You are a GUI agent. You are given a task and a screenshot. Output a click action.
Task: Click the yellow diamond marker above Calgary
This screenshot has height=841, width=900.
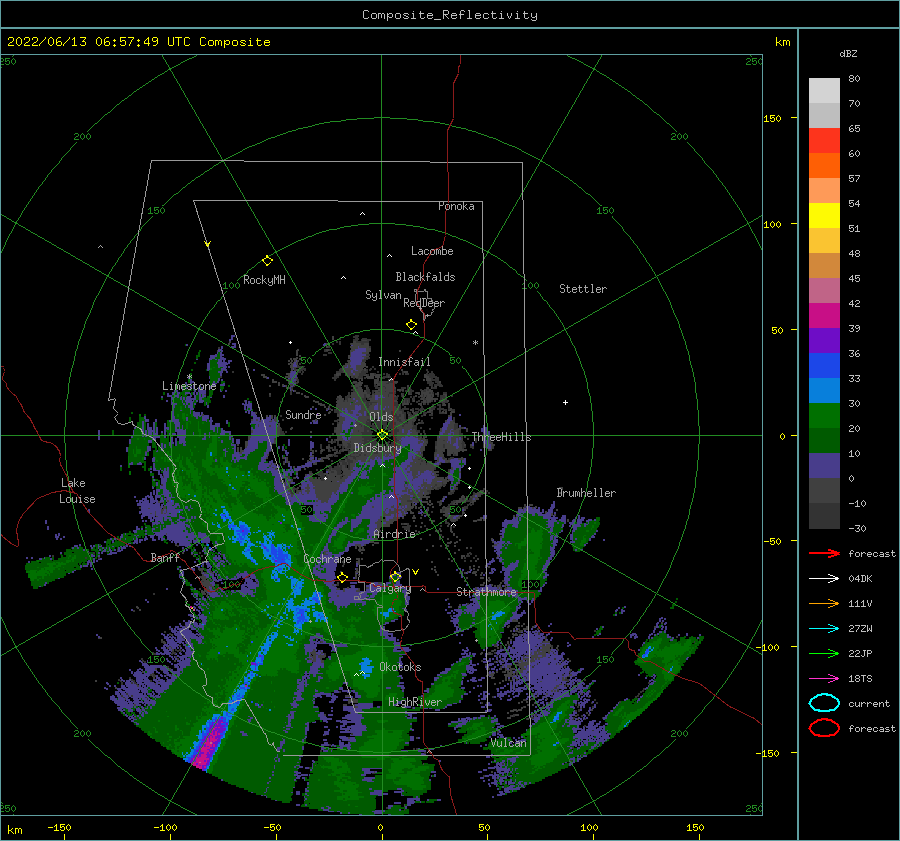point(395,576)
